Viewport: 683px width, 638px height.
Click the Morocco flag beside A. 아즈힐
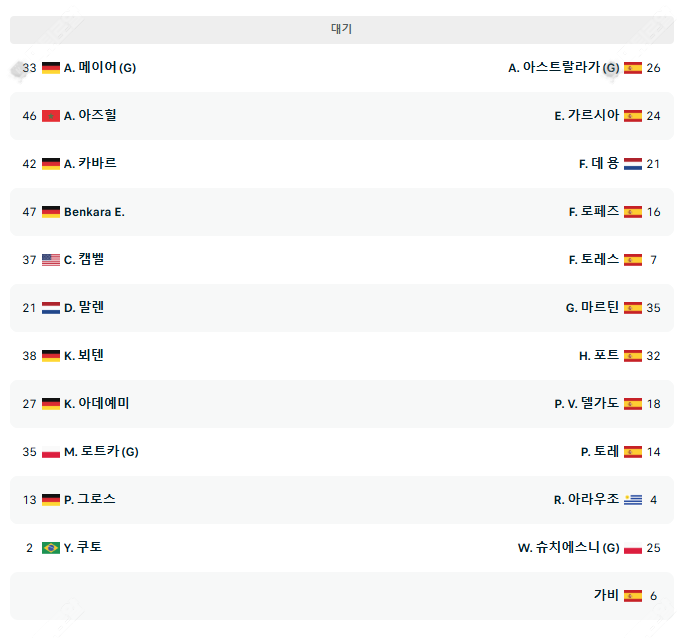[x=51, y=116]
